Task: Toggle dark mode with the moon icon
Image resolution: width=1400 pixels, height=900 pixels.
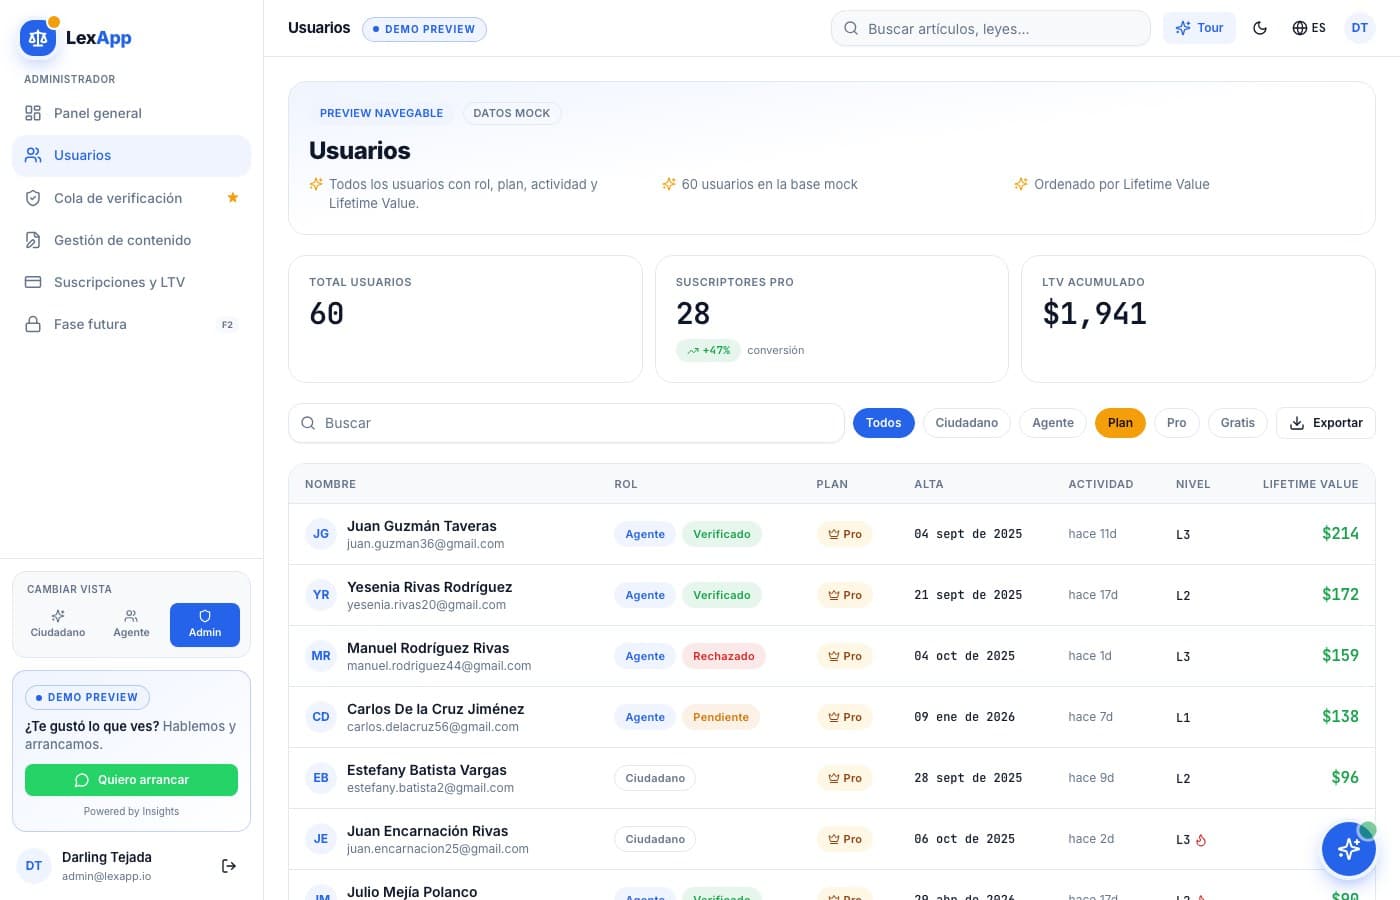Action: (x=1260, y=28)
